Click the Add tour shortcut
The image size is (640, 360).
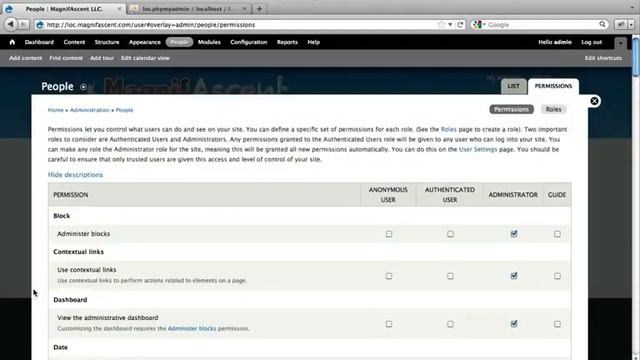(x=102, y=58)
